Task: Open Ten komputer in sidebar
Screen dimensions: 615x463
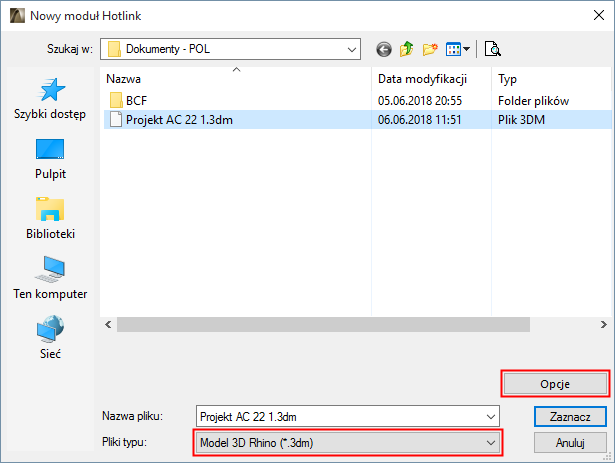Action: click(x=50, y=278)
